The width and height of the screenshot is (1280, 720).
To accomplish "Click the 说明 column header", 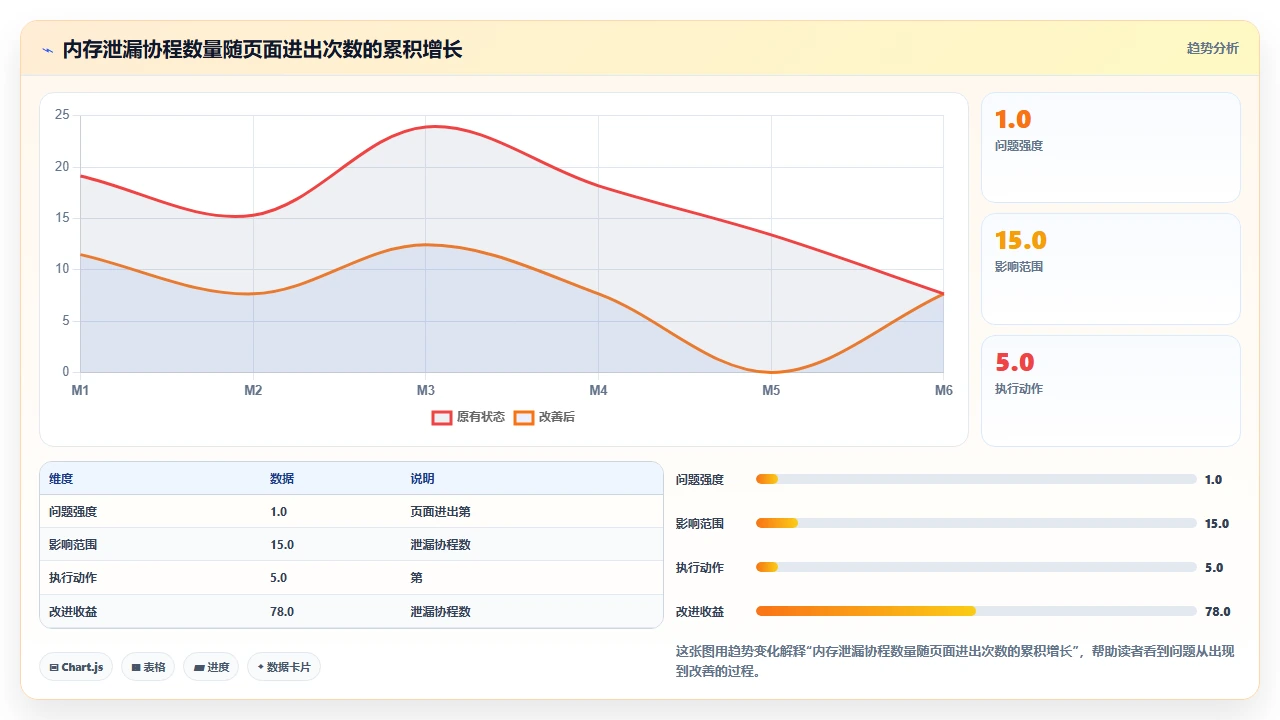I will (422, 479).
